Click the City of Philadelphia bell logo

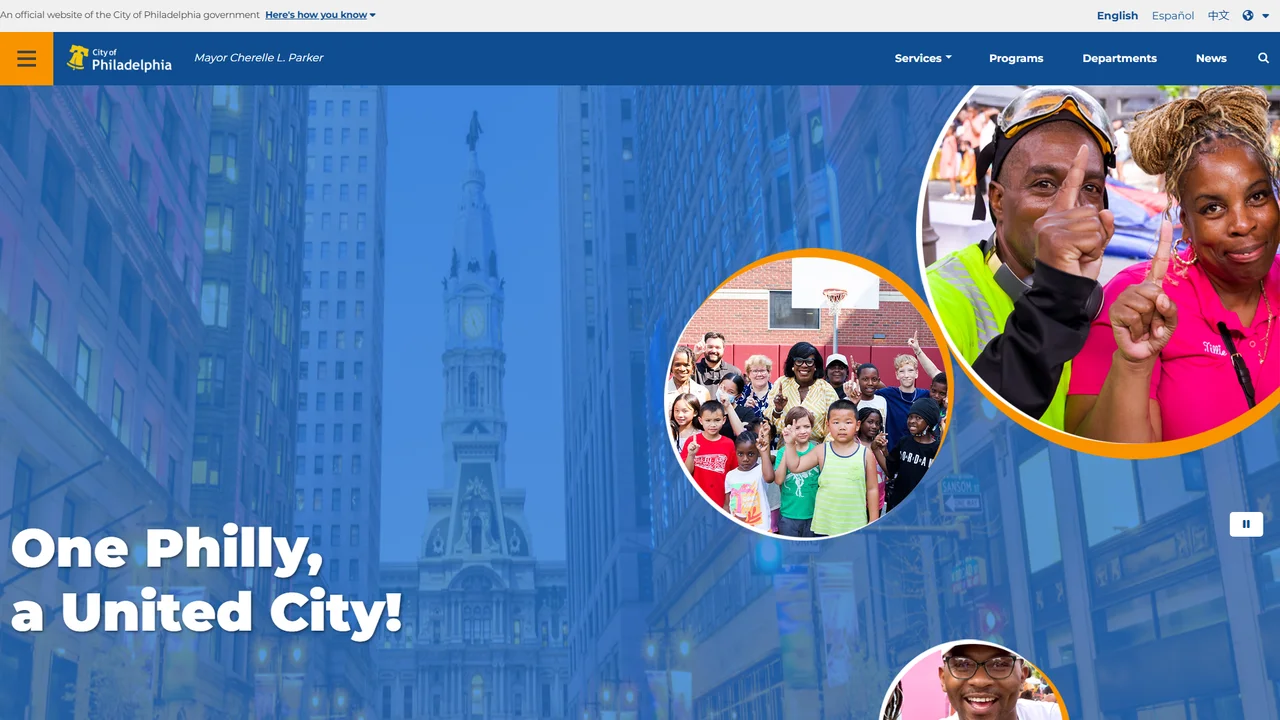[77, 57]
